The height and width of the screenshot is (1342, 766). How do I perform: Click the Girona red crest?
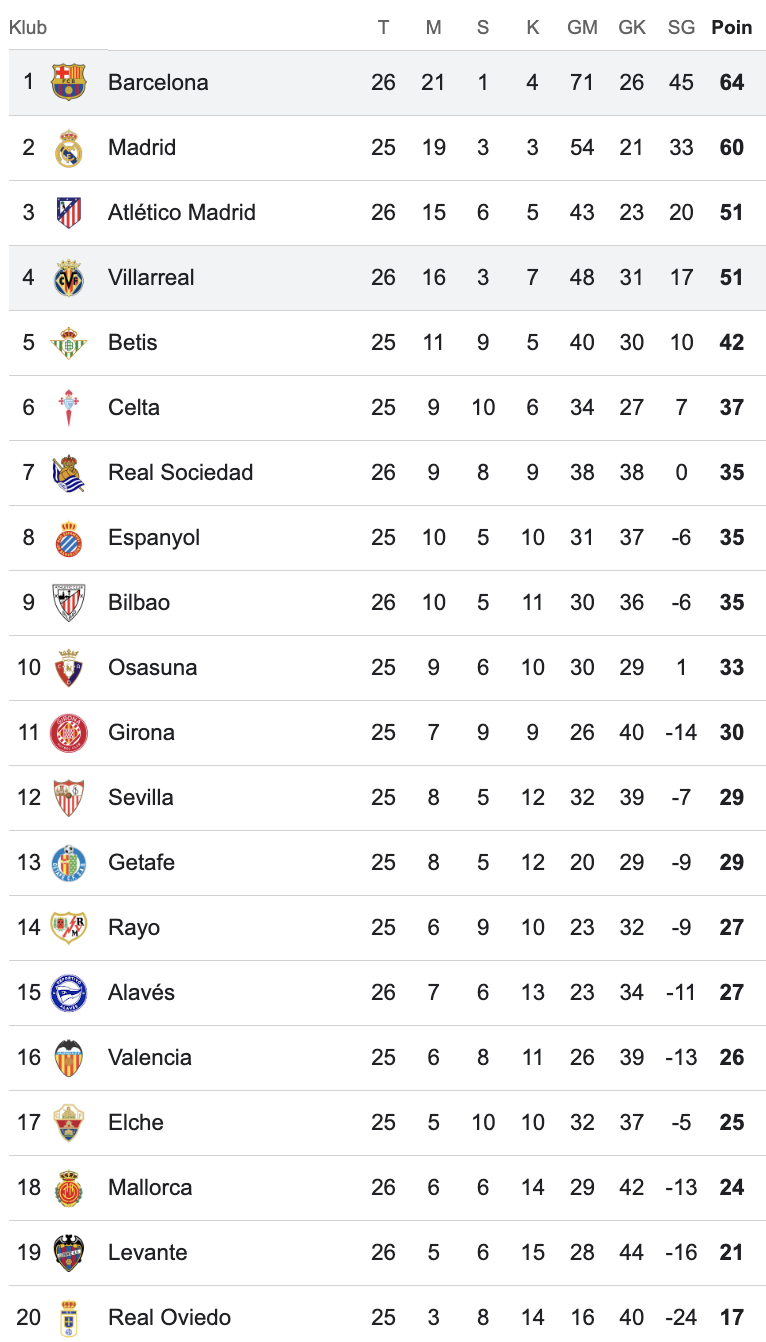[x=69, y=732]
